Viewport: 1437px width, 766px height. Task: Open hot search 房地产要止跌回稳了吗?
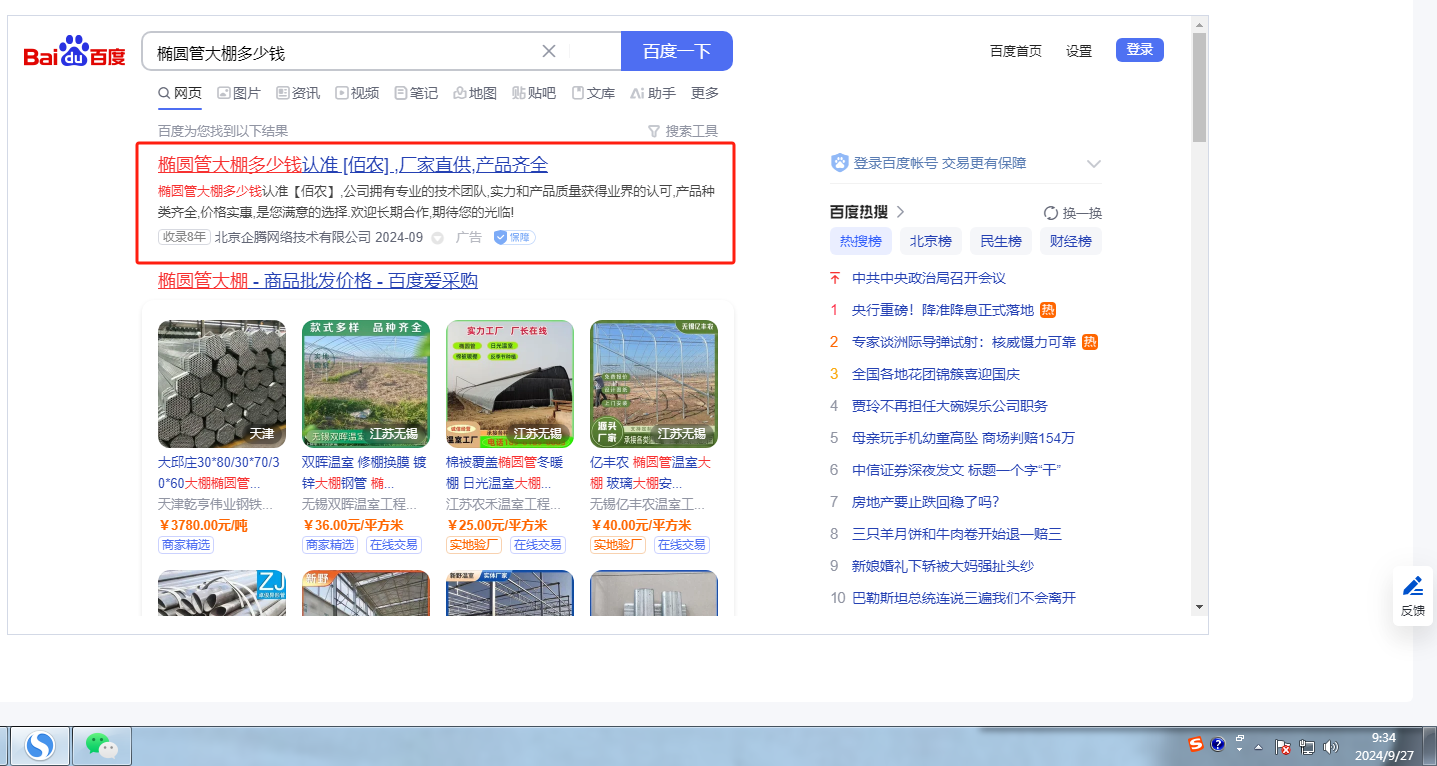pyautogui.click(x=926, y=502)
